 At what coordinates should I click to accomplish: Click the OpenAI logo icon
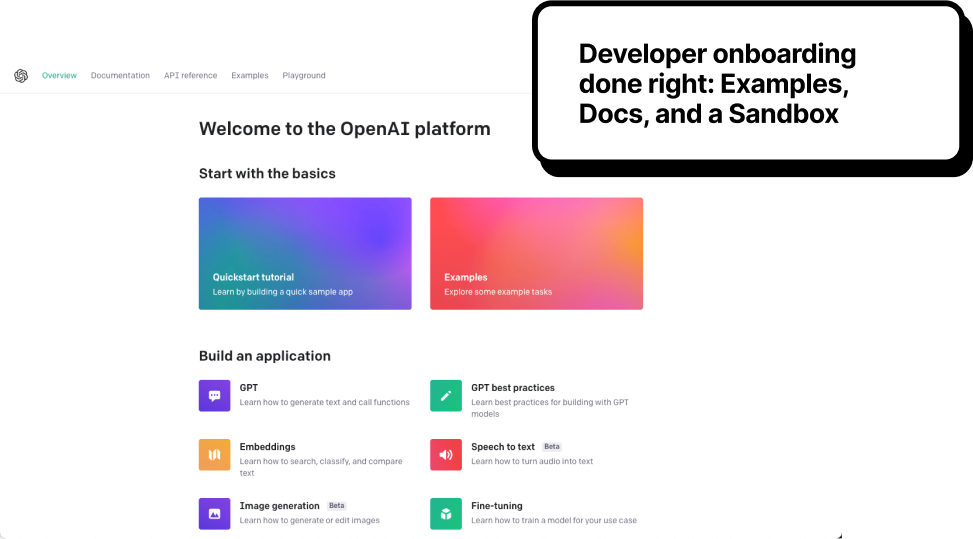click(x=21, y=76)
